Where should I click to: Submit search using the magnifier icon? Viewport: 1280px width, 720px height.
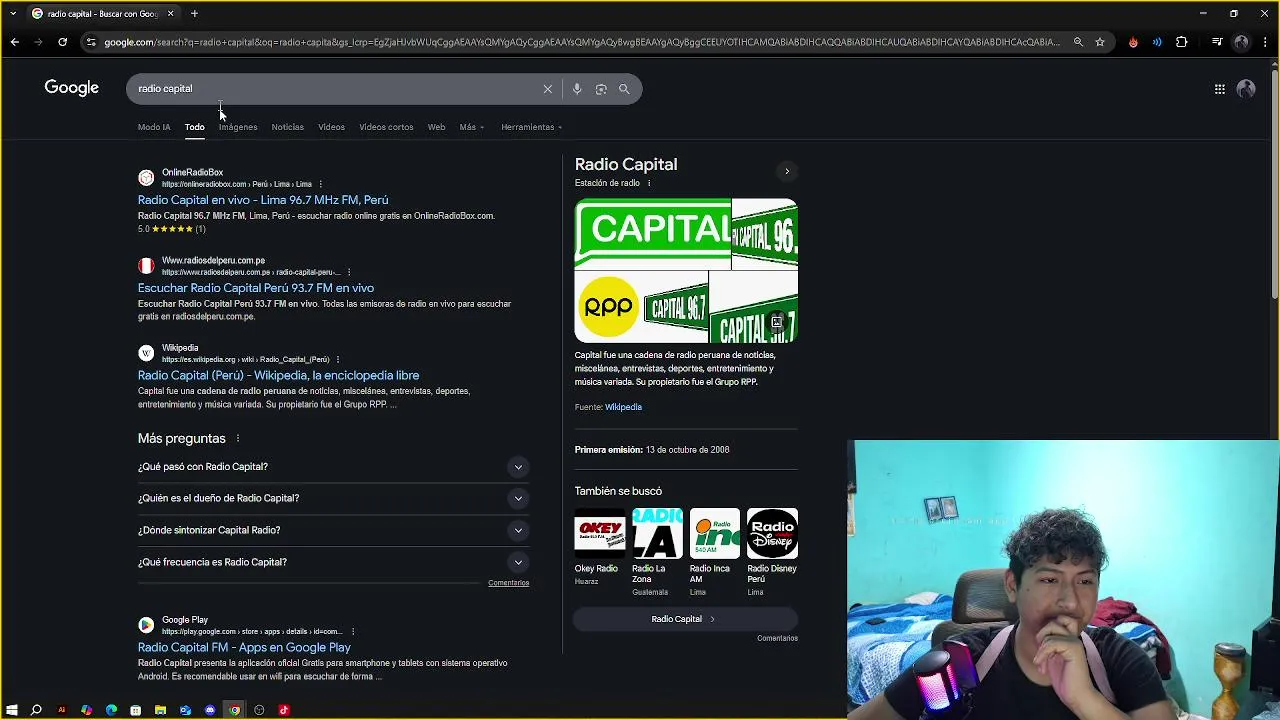coord(624,89)
